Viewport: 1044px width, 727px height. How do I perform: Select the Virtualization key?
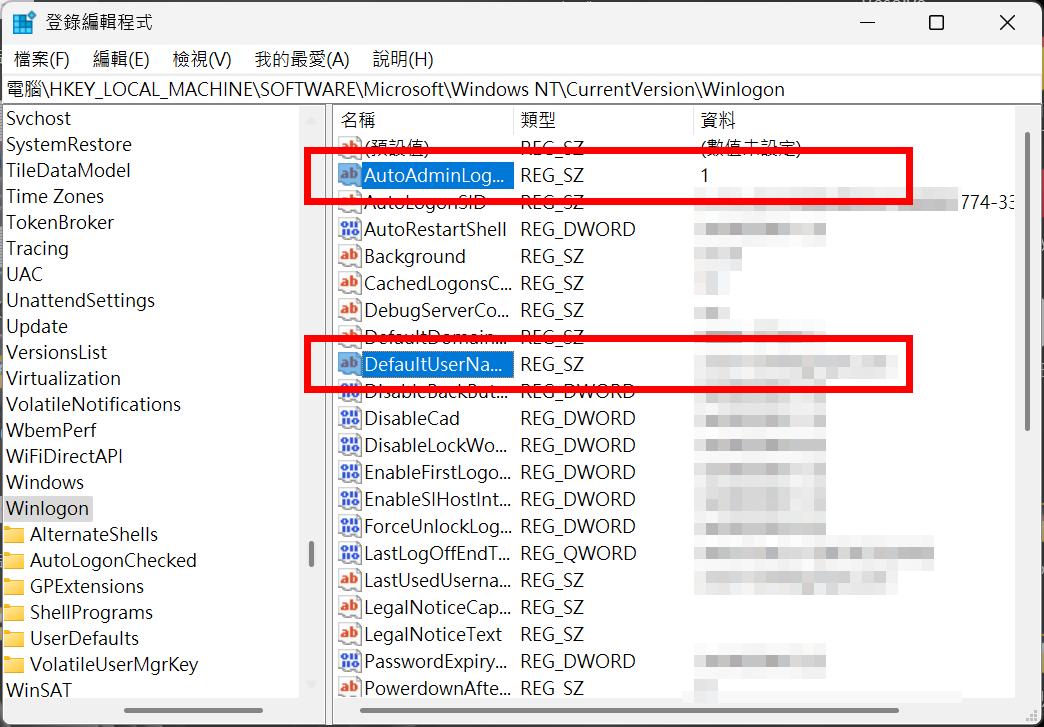click(64, 378)
